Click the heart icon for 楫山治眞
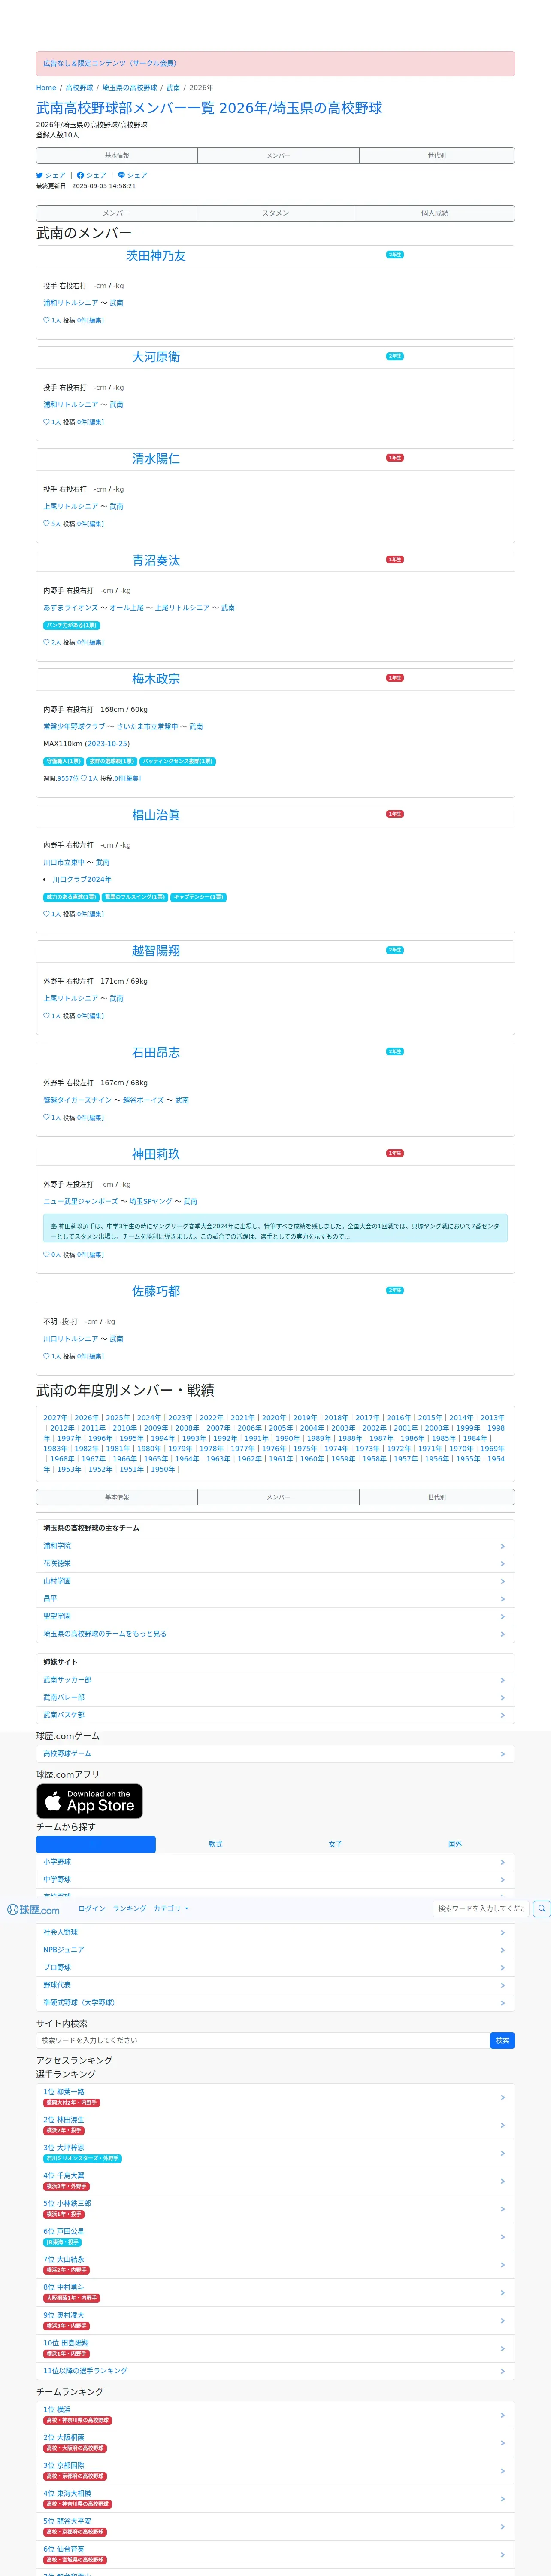 click(x=46, y=914)
